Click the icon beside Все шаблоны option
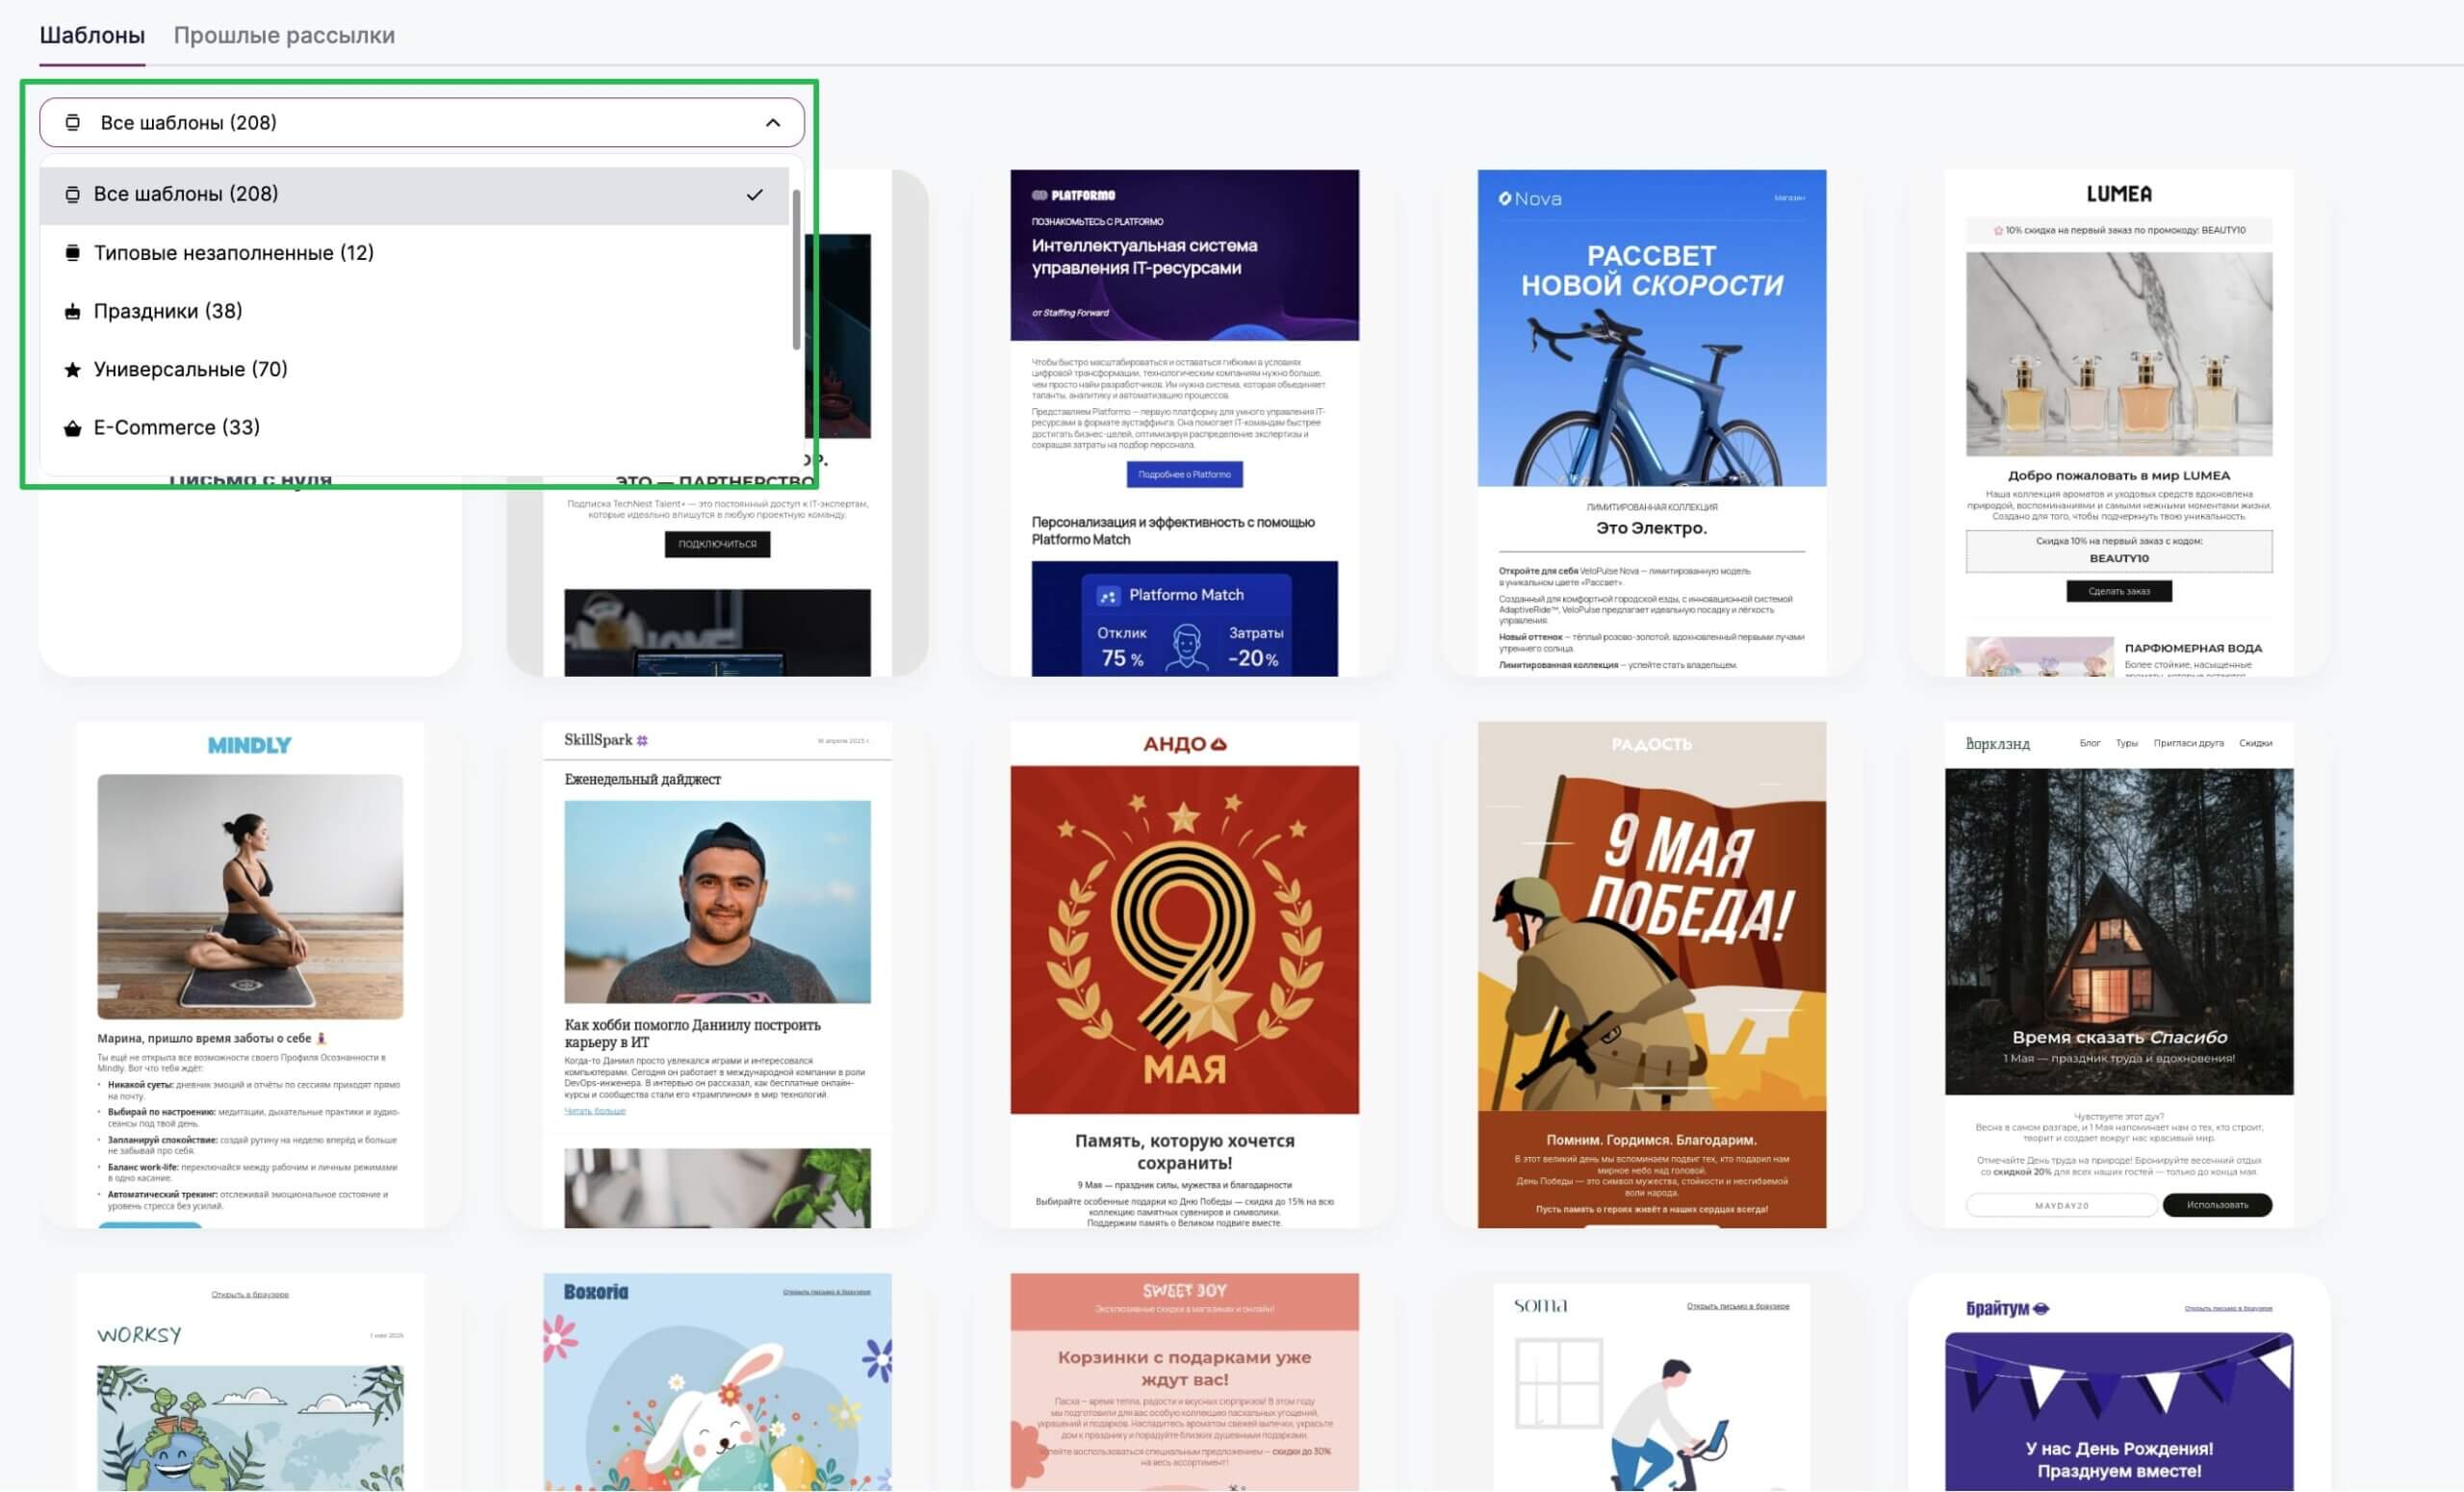2464x1492 pixels. (x=72, y=194)
